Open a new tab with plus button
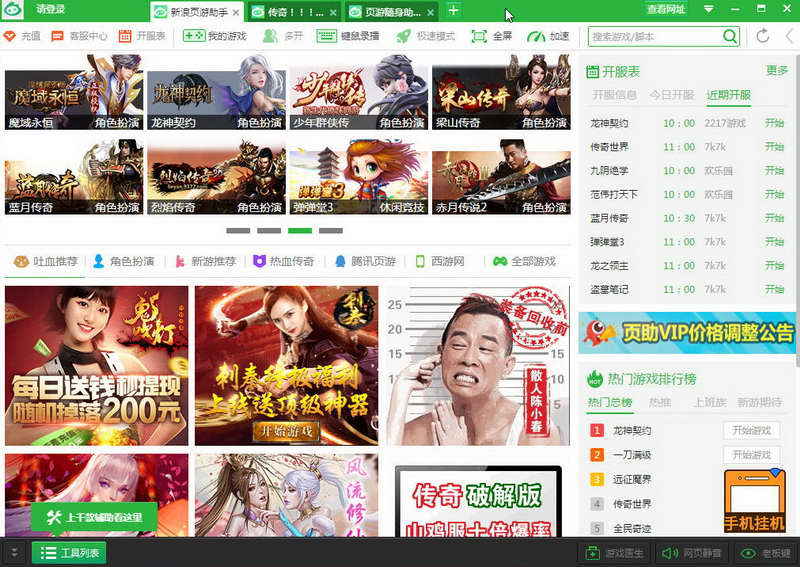 click(453, 10)
